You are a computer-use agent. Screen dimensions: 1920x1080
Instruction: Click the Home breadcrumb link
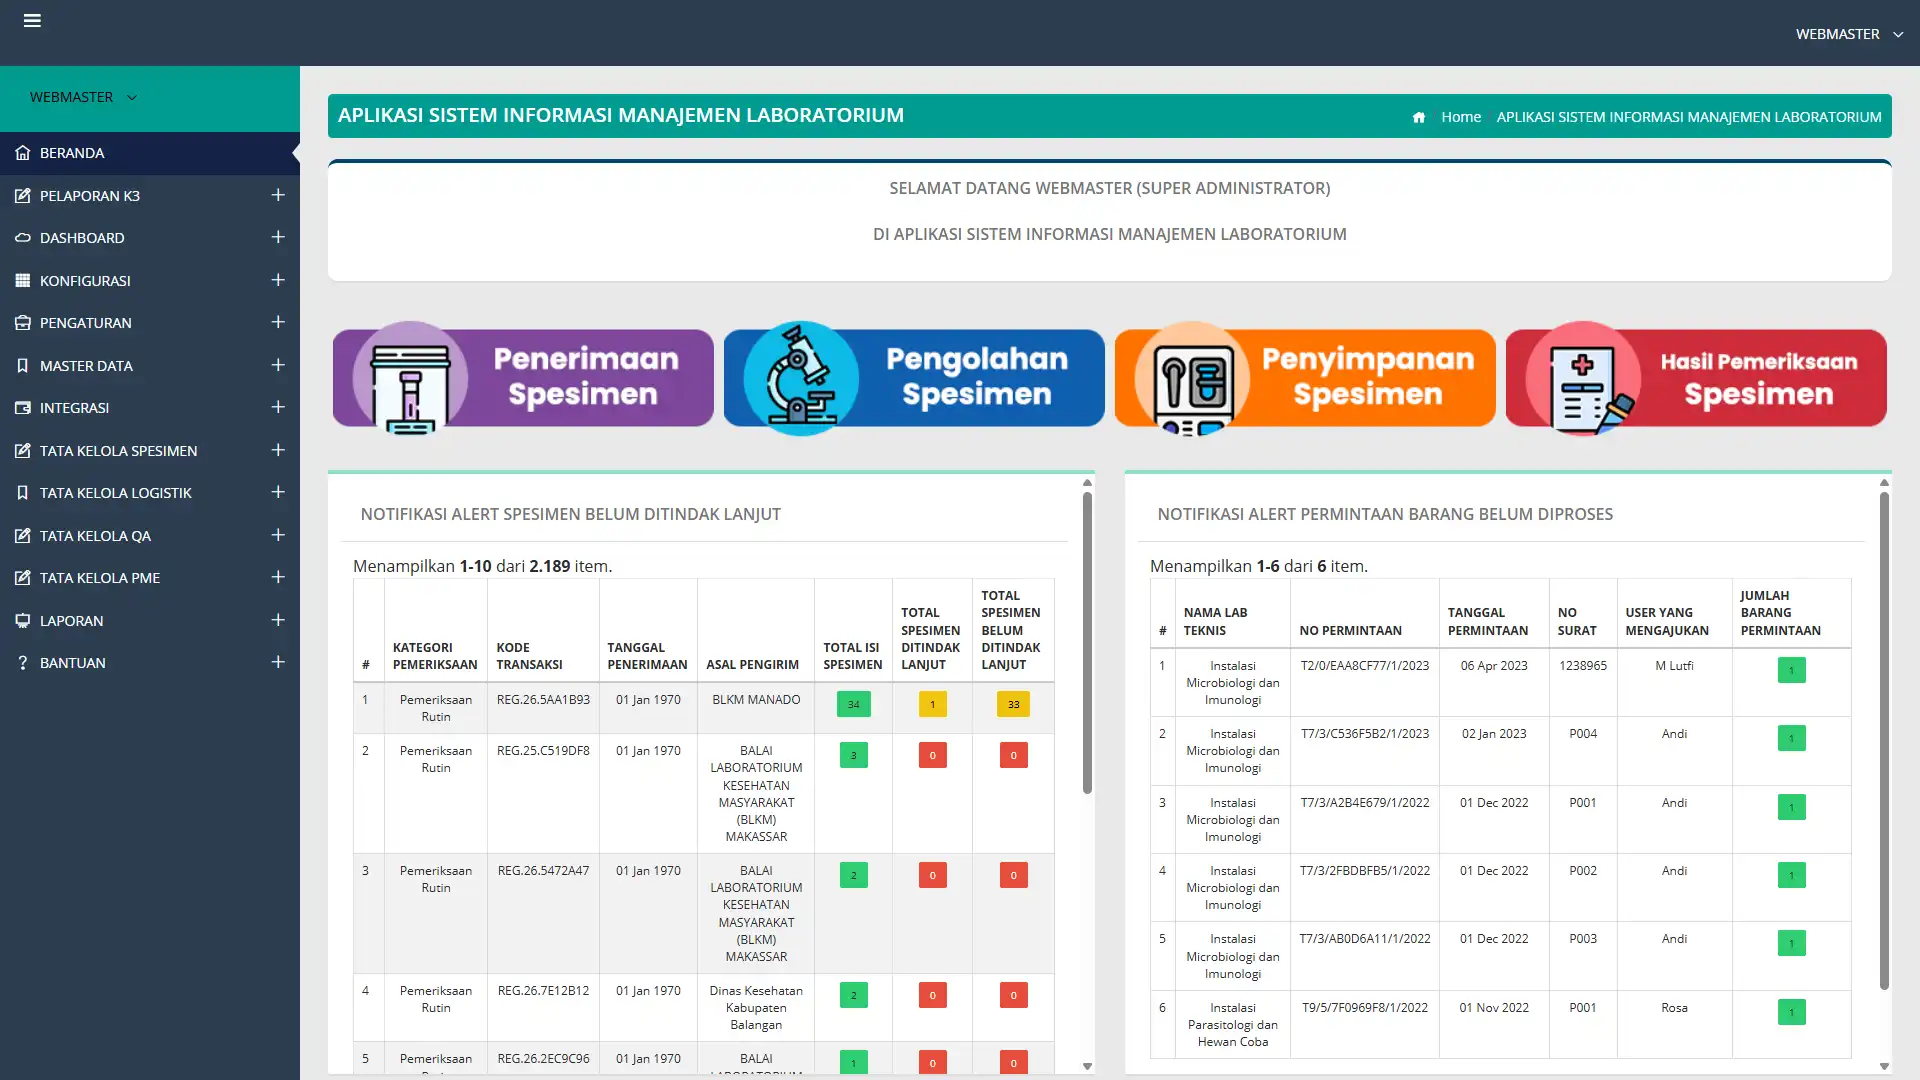point(1460,117)
